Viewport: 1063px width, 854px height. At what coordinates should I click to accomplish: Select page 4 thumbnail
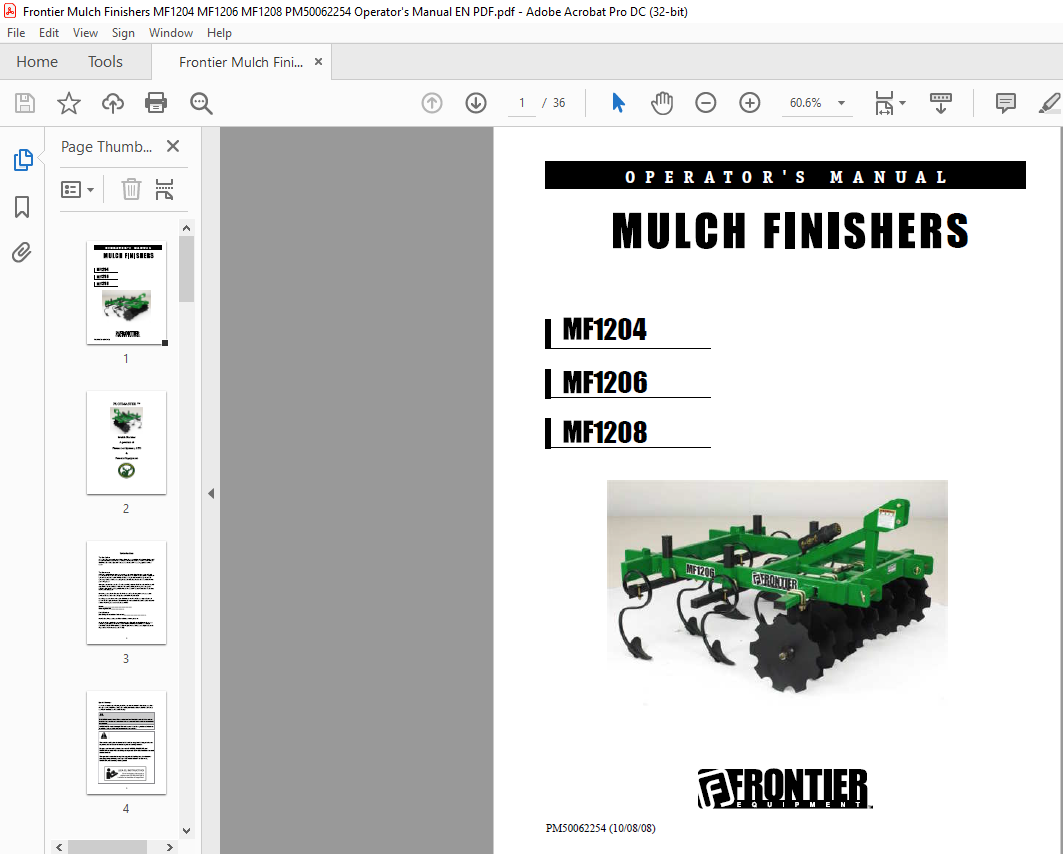[126, 742]
